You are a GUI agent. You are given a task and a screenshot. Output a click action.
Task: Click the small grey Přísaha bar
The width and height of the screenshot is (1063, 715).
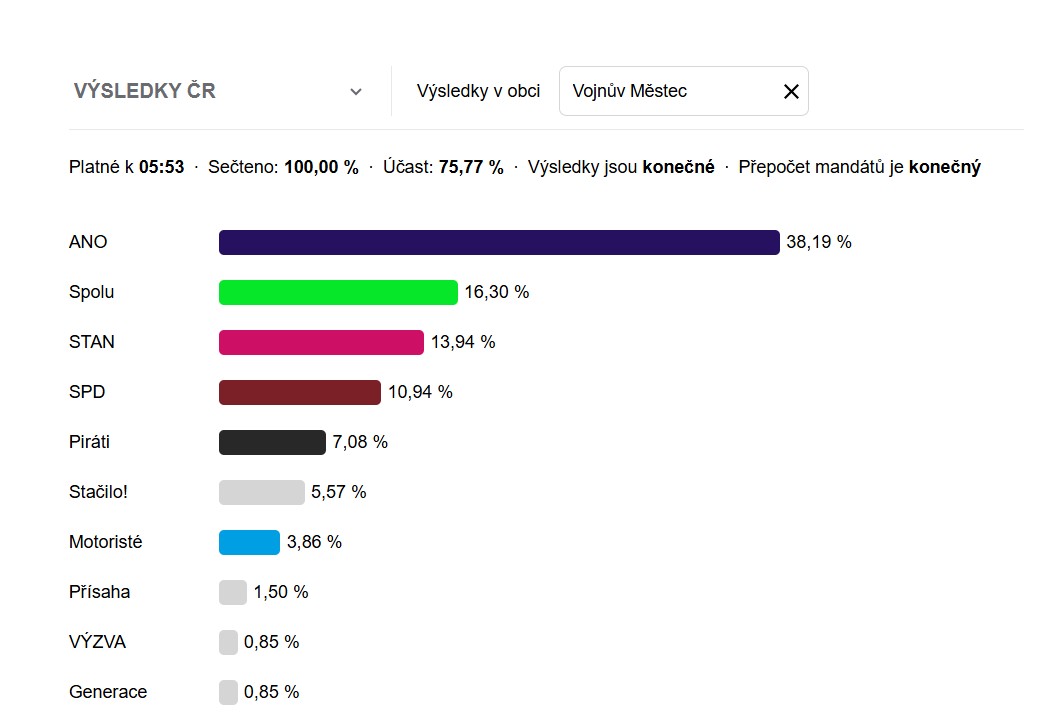(x=233, y=592)
